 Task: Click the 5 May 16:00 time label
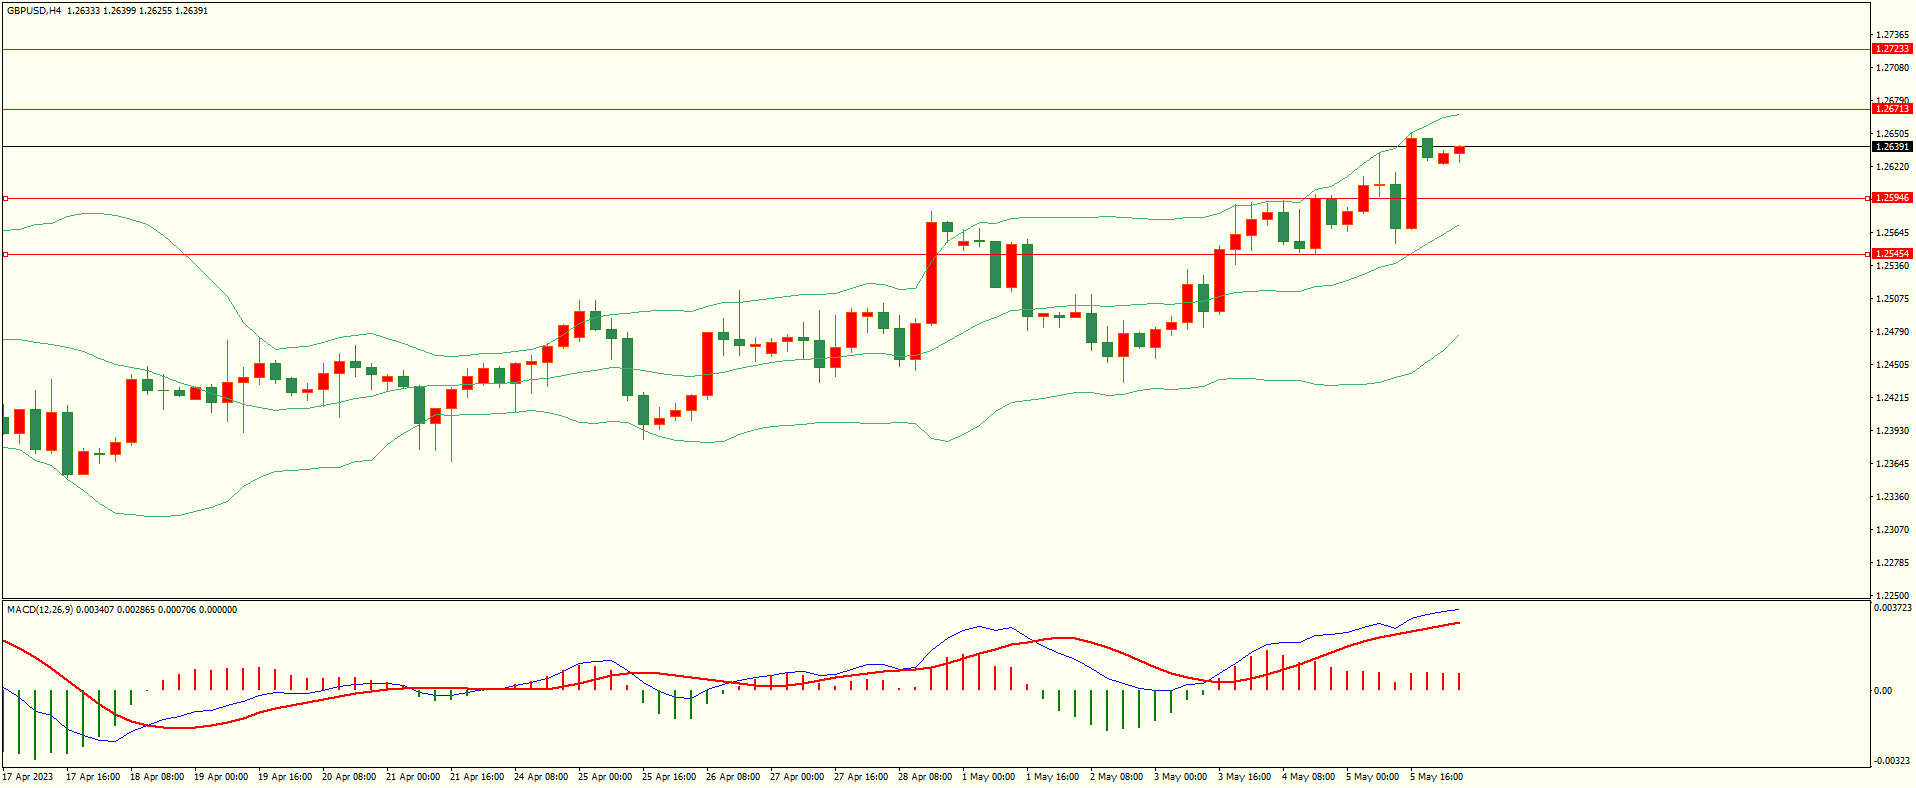click(1436, 777)
